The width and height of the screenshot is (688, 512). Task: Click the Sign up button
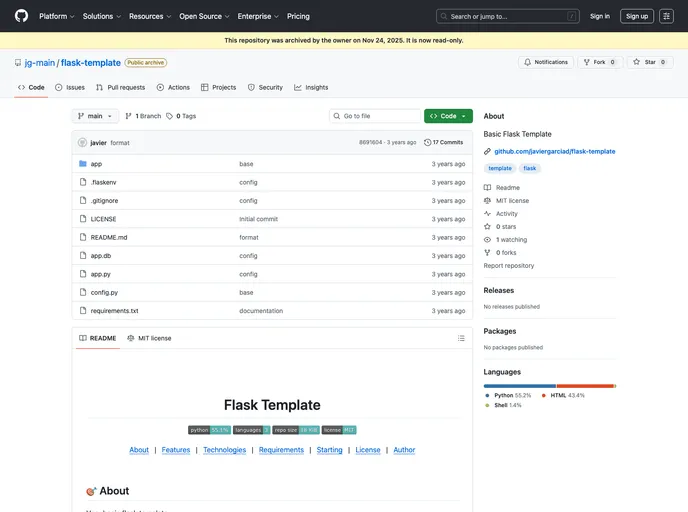tap(636, 16)
